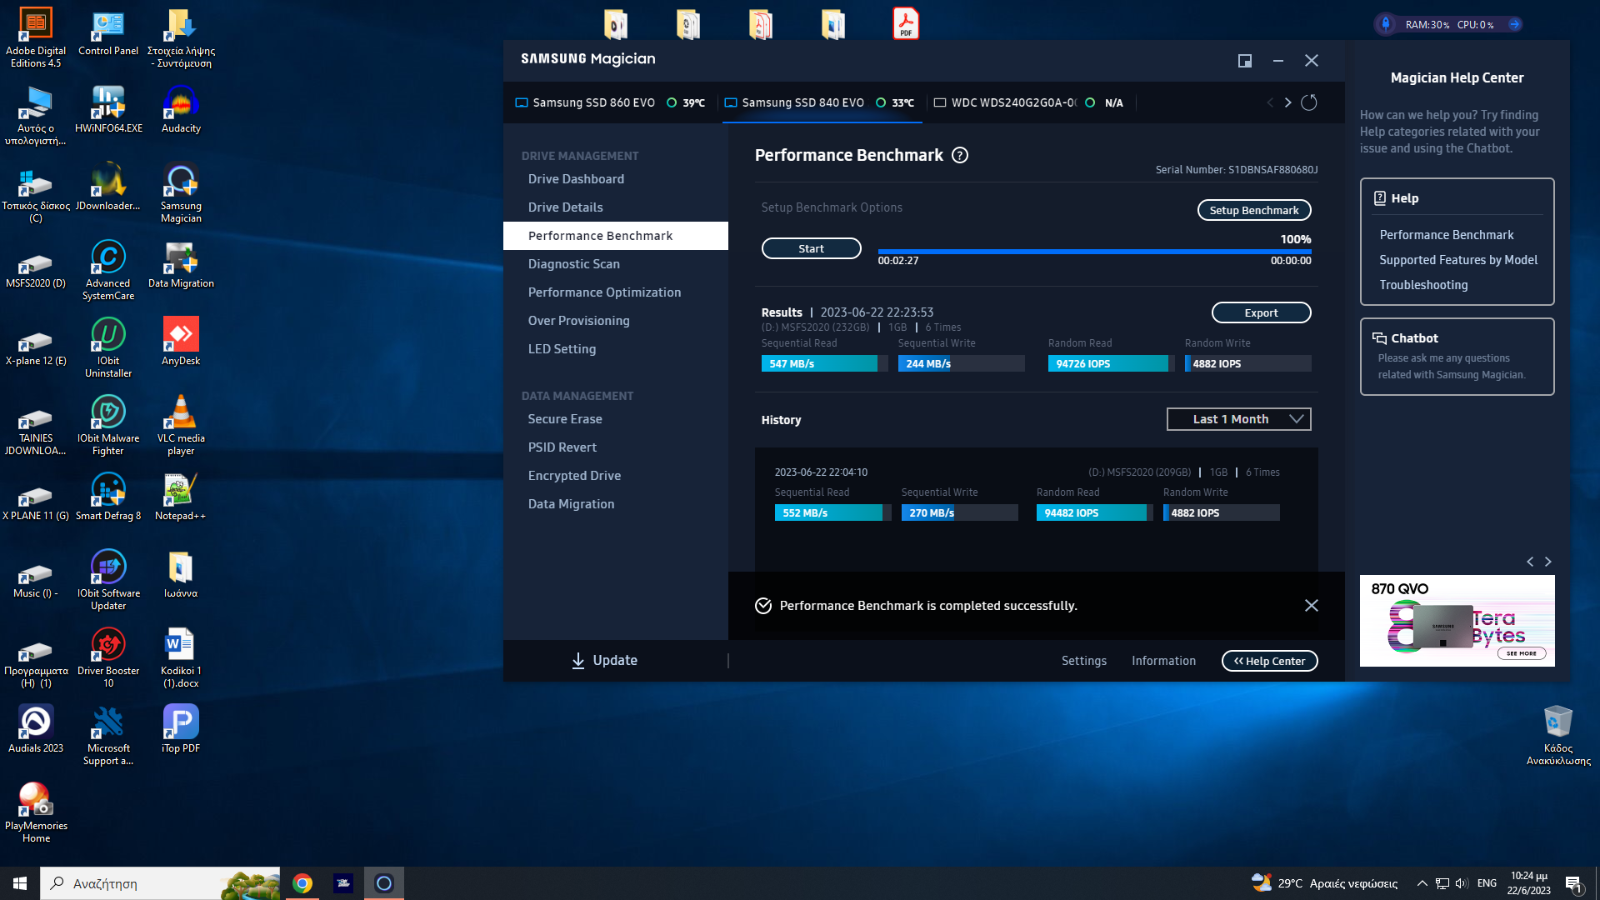Show next Help Center ad banner
The width and height of the screenshot is (1600, 900).
1548,562
